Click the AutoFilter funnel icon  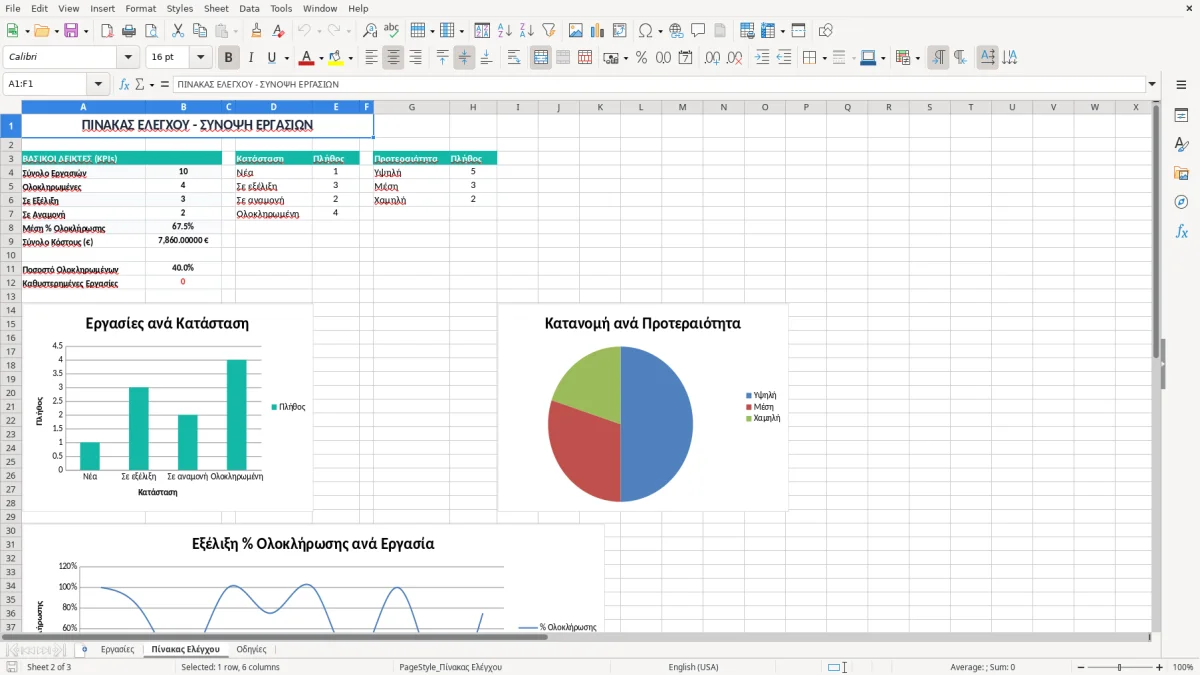click(548, 31)
